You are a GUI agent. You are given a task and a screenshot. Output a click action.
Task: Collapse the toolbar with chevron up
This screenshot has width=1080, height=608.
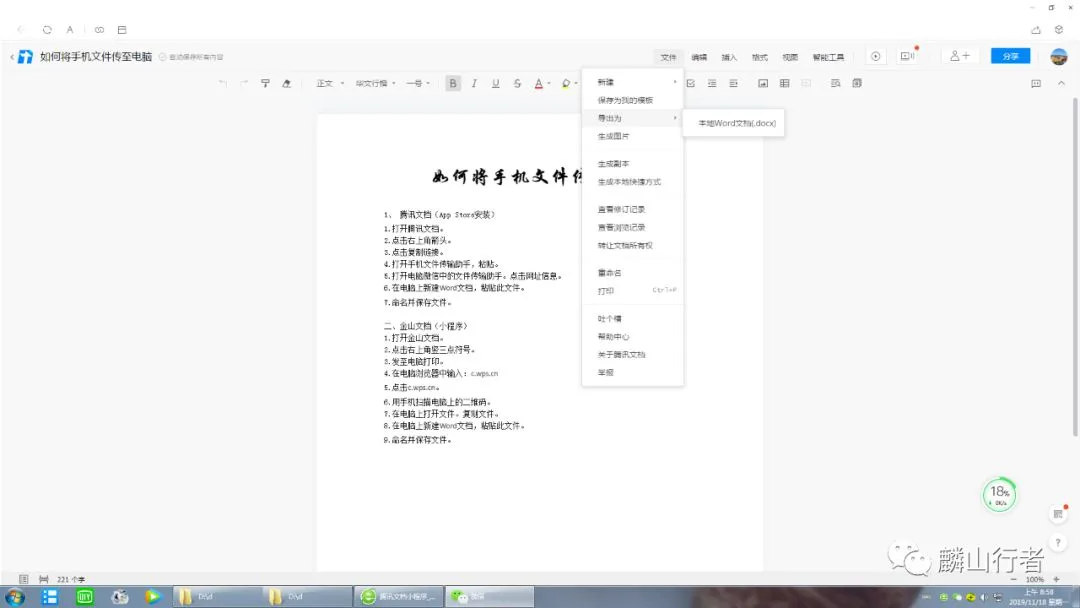click(x=1061, y=83)
